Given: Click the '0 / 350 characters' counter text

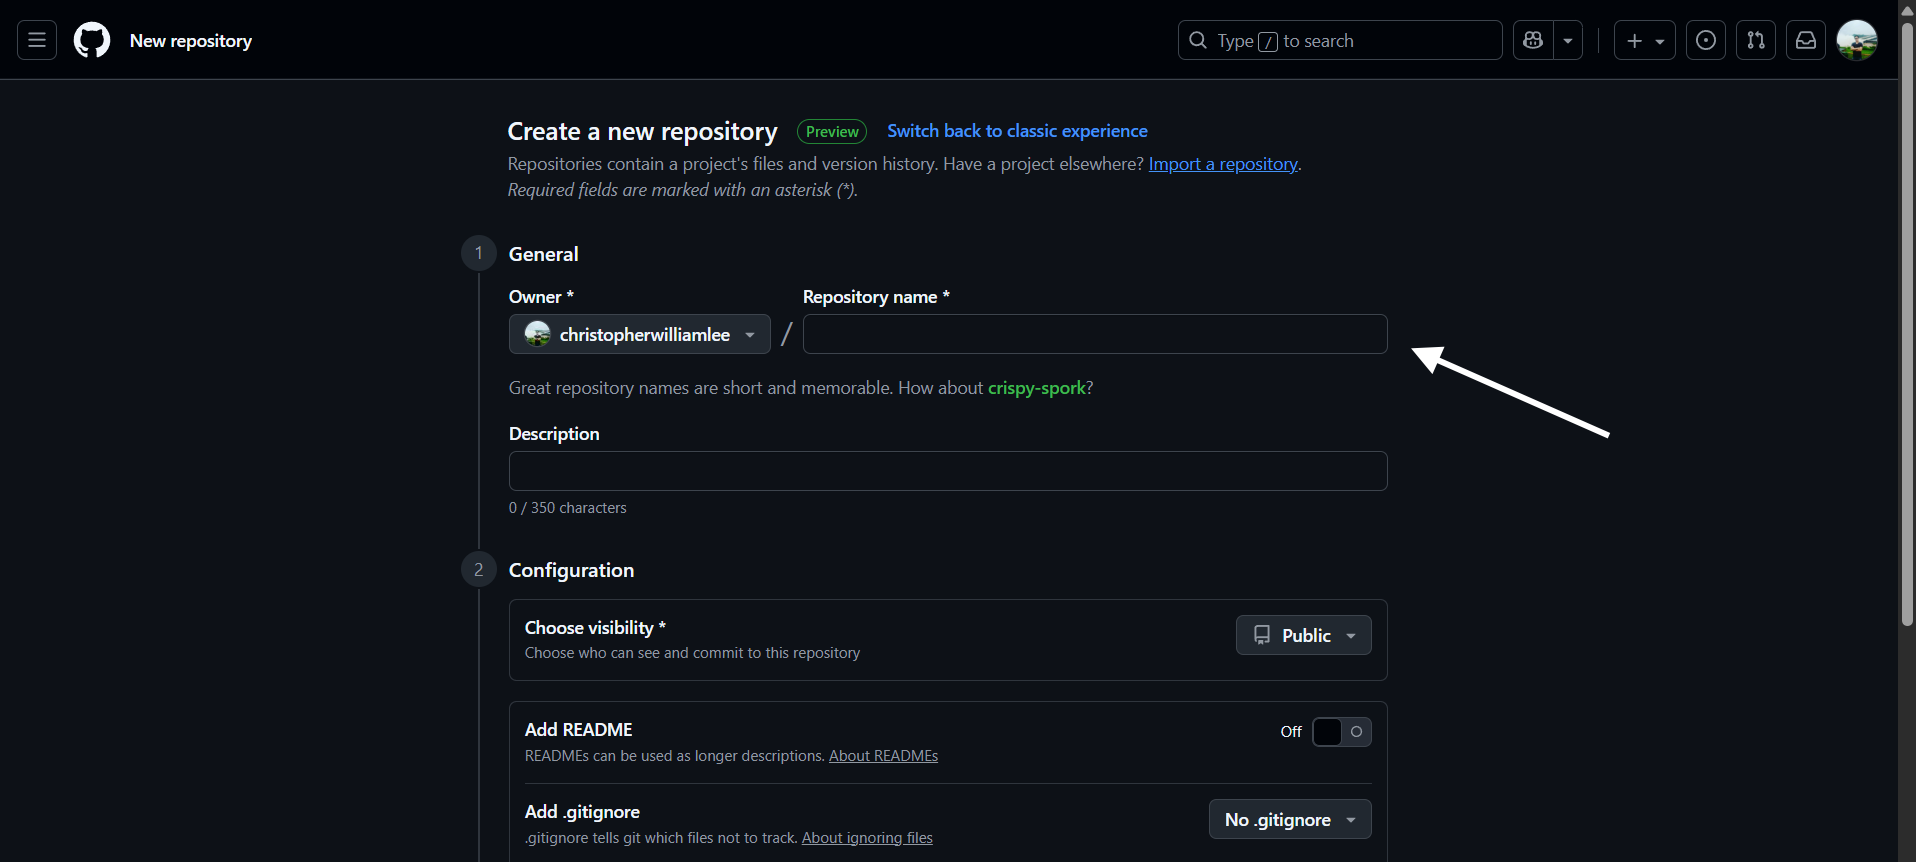Looking at the screenshot, I should coord(568,508).
